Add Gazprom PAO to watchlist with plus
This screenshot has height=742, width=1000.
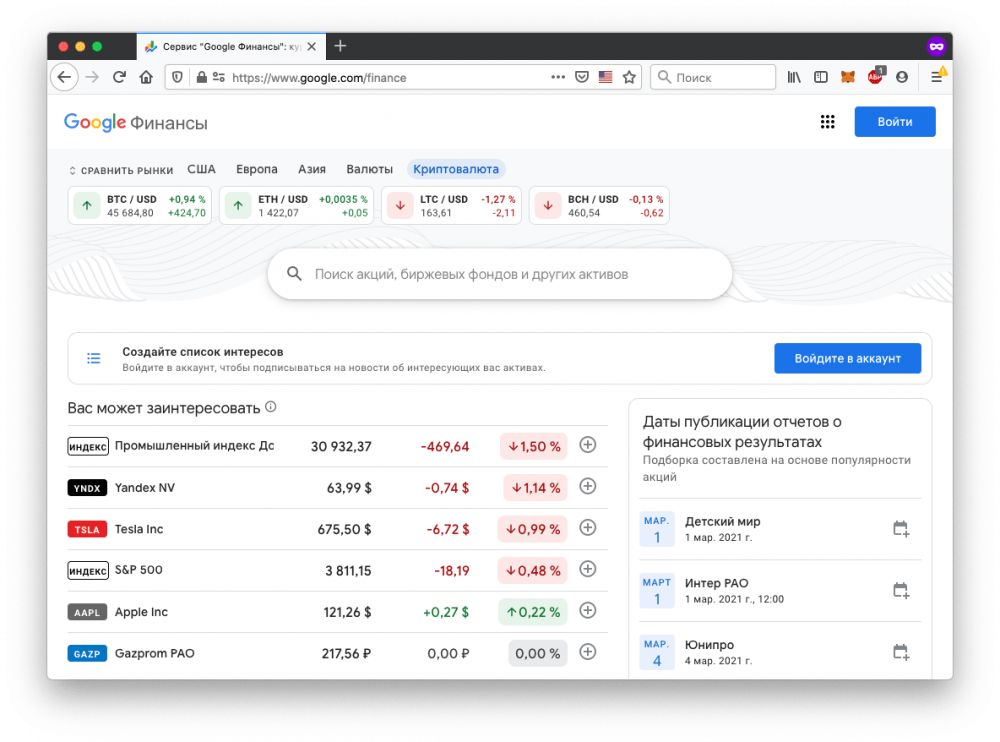588,652
